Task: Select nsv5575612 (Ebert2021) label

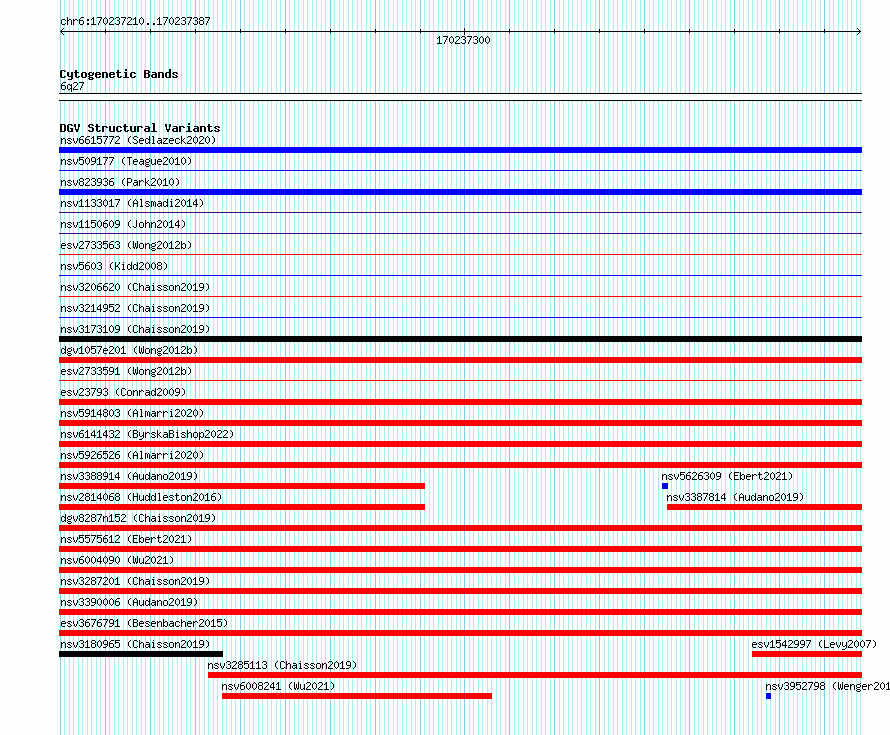Action: pyautogui.click(x=126, y=539)
